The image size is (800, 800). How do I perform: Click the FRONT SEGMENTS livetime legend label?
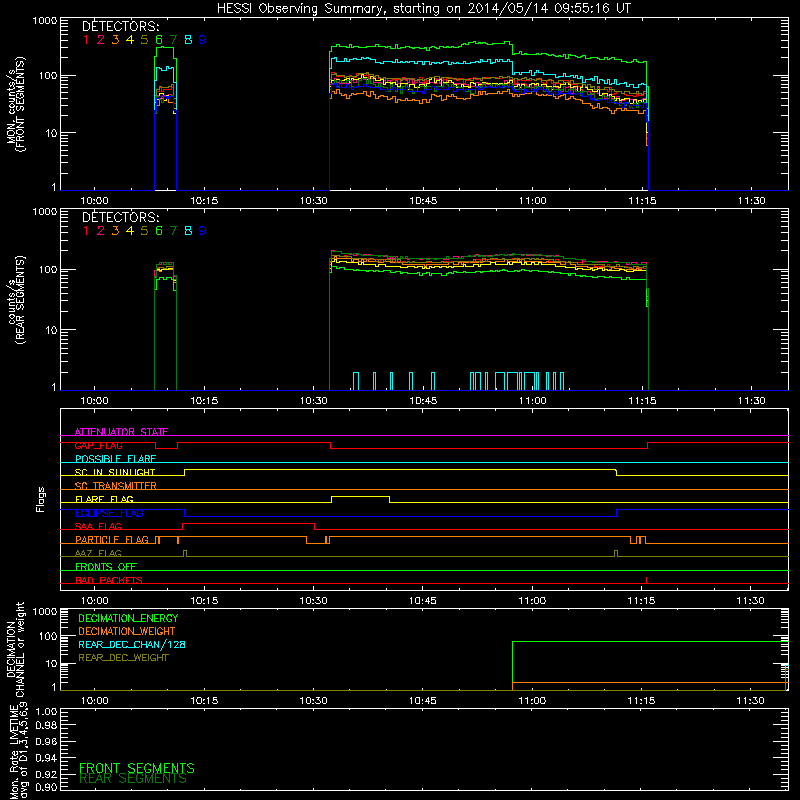coord(137,768)
